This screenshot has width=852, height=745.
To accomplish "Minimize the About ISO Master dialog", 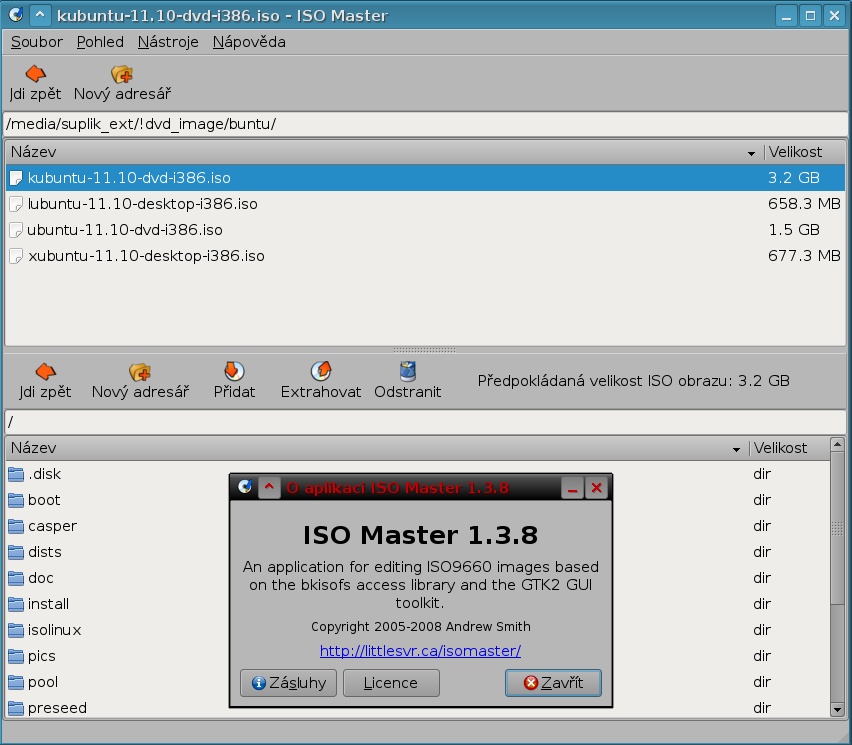I will coord(572,488).
